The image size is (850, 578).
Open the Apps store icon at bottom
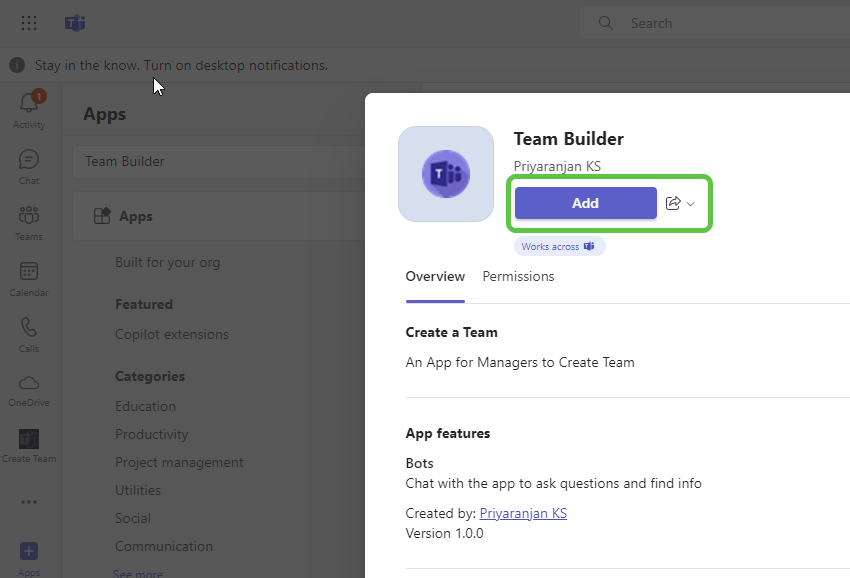tap(29, 553)
